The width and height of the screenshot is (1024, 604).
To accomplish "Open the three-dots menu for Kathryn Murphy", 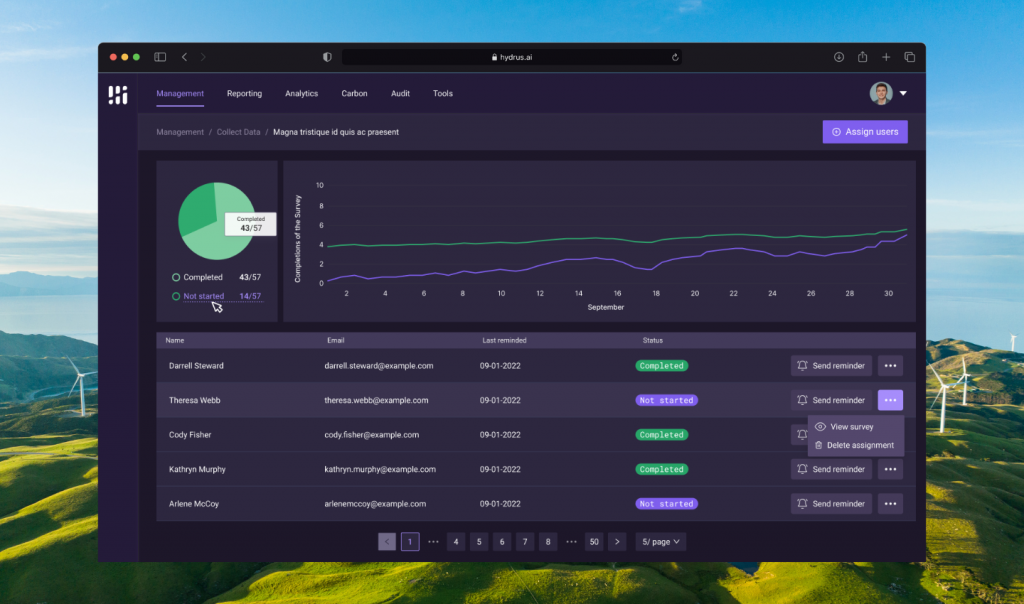I will 890,469.
